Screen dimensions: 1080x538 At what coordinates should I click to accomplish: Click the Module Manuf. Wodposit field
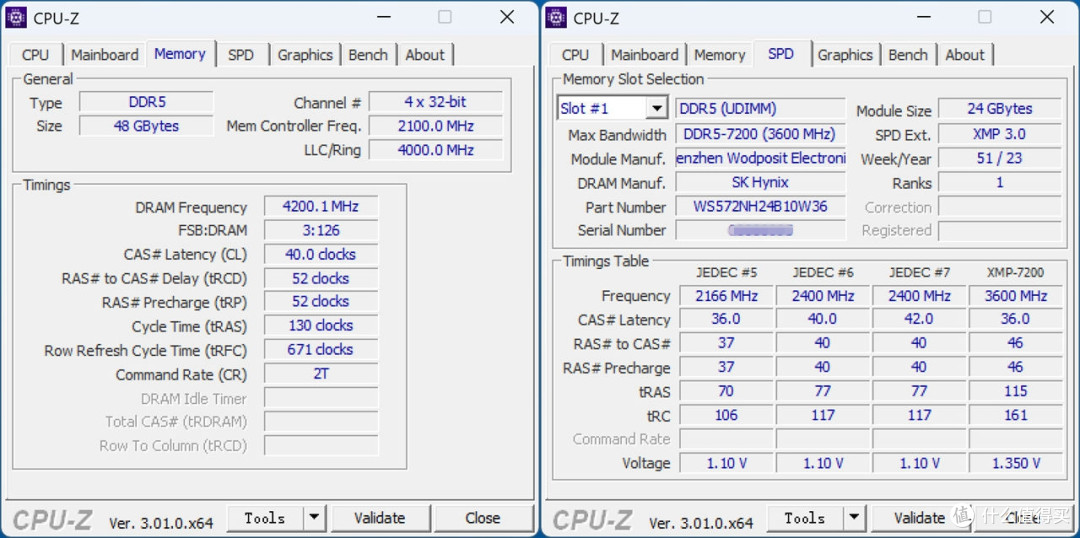pyautogui.click(x=760, y=158)
